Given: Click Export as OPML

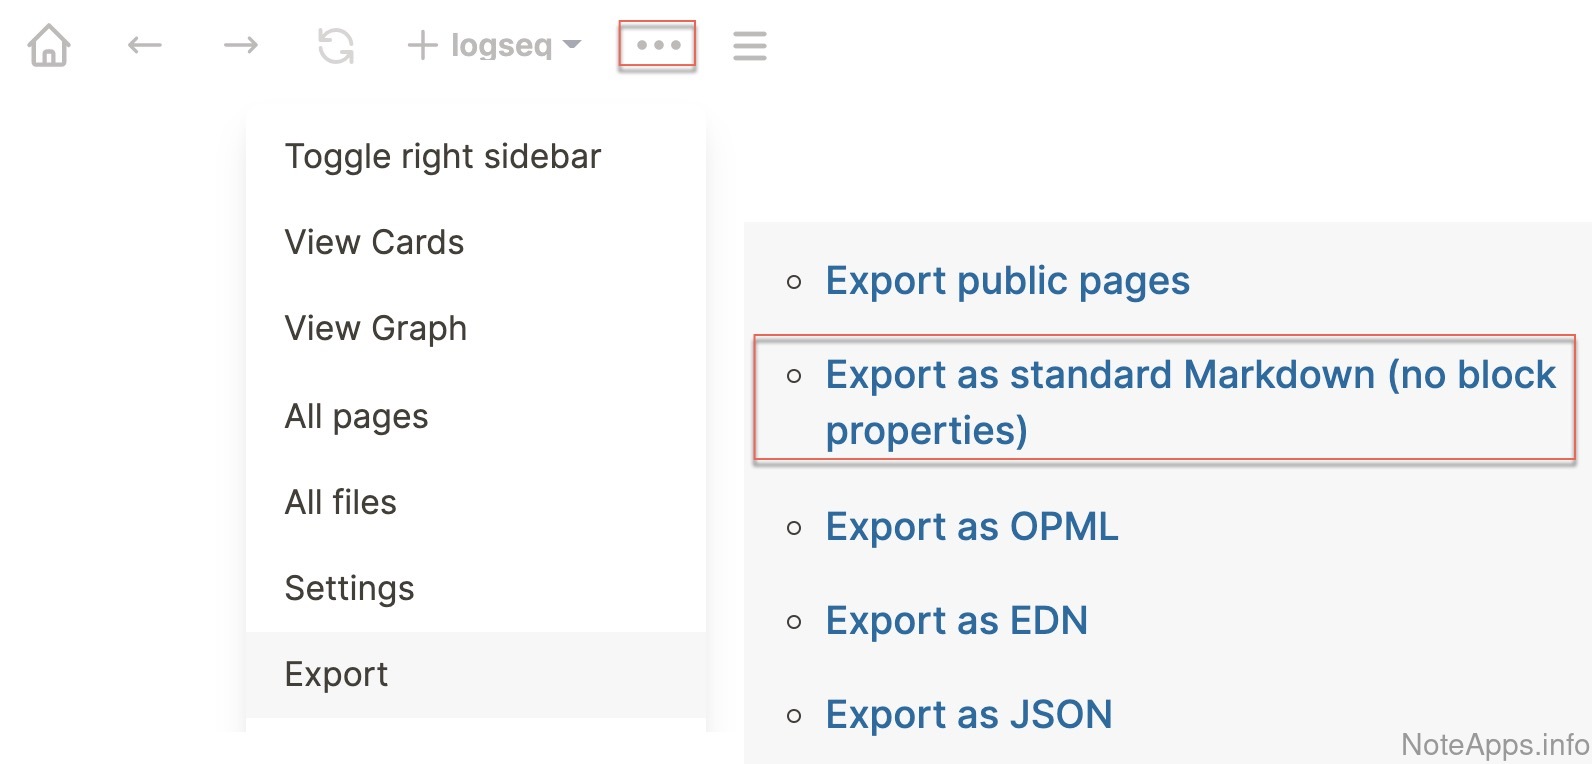Looking at the screenshot, I should (971, 527).
